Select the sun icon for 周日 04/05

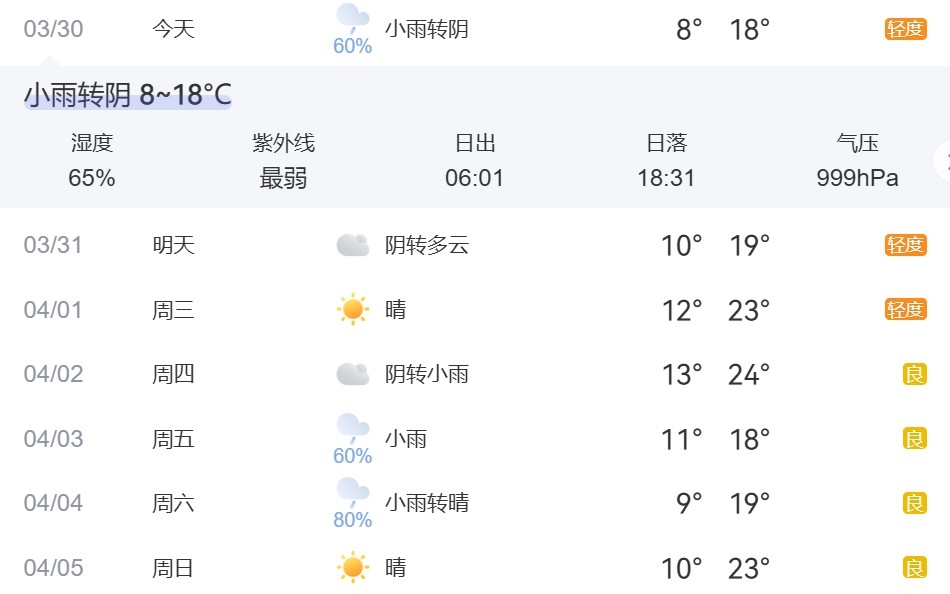[351, 568]
